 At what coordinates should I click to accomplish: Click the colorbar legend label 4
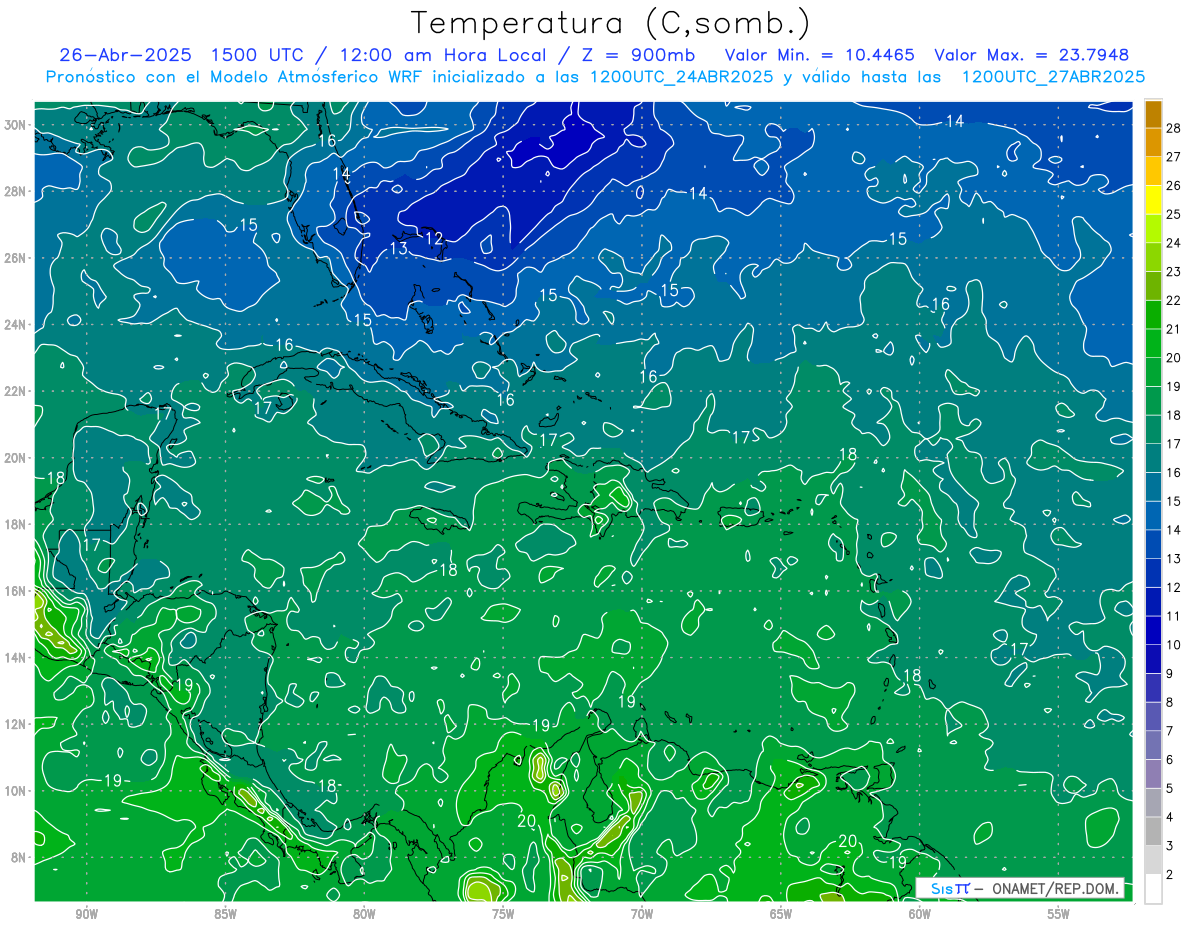point(1170,818)
